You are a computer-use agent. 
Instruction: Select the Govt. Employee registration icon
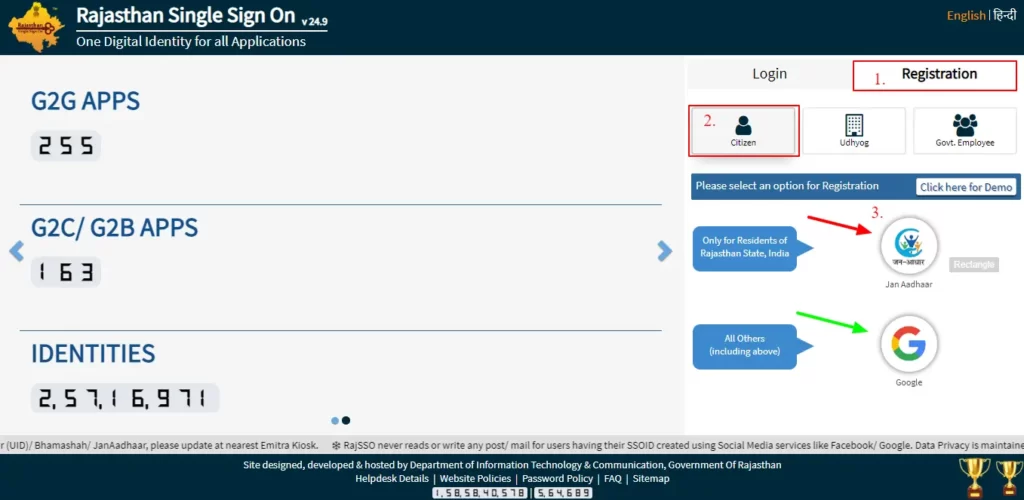click(x=965, y=131)
